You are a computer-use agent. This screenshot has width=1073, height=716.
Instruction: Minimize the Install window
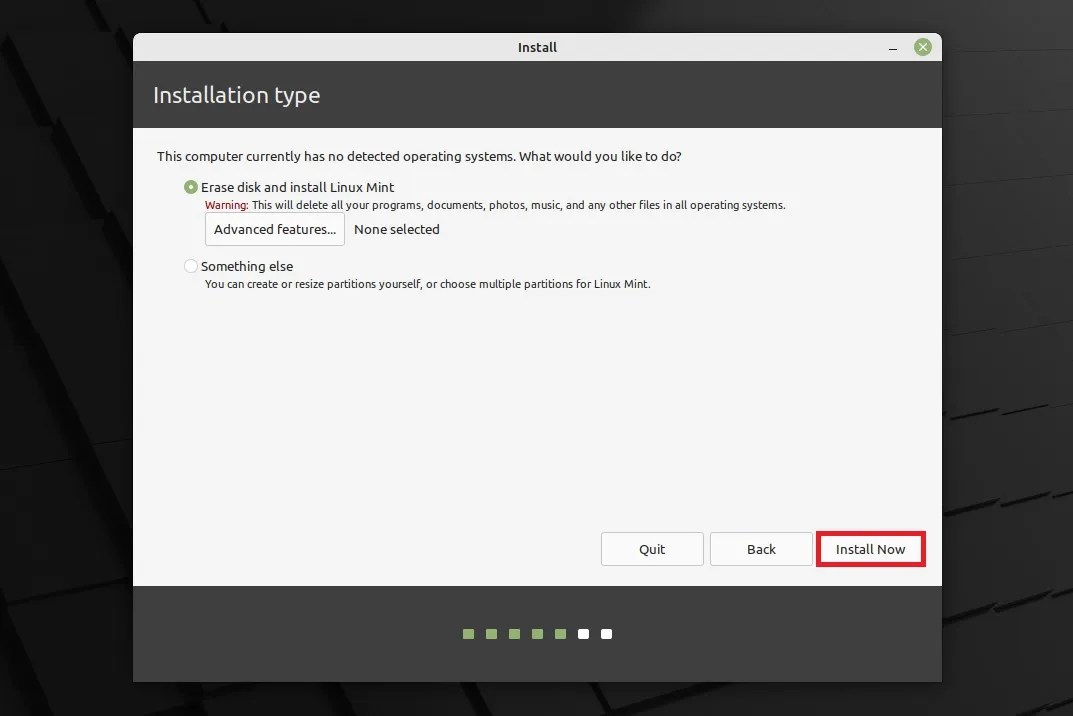coord(892,48)
